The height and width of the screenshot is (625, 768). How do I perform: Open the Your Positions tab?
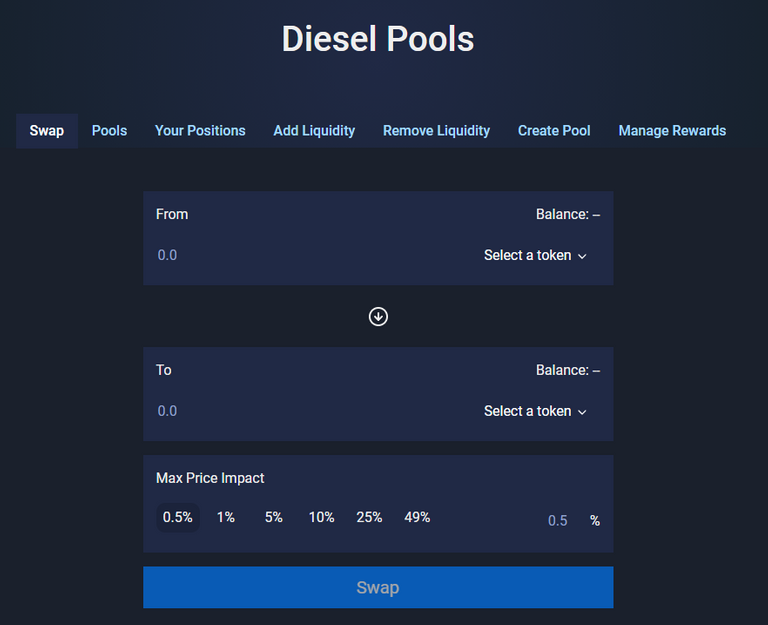coord(200,131)
